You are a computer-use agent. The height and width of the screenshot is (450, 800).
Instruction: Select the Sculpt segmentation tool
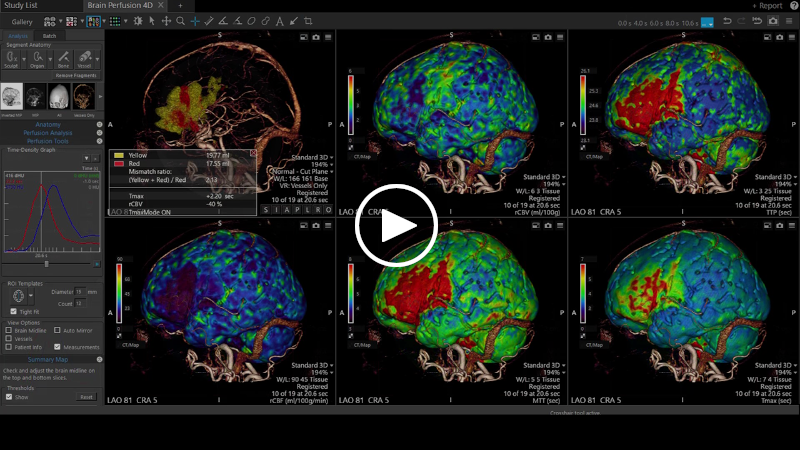pyautogui.click(x=11, y=59)
